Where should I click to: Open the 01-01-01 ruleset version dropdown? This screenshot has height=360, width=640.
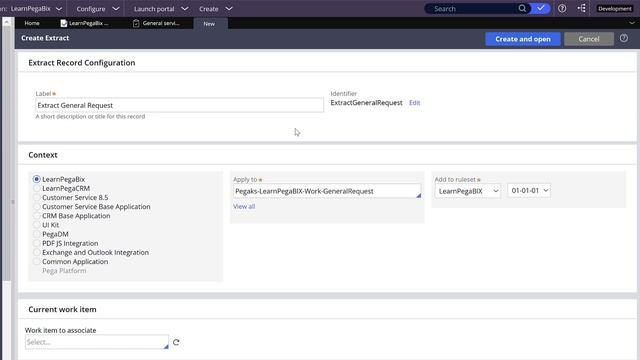[x=529, y=191]
